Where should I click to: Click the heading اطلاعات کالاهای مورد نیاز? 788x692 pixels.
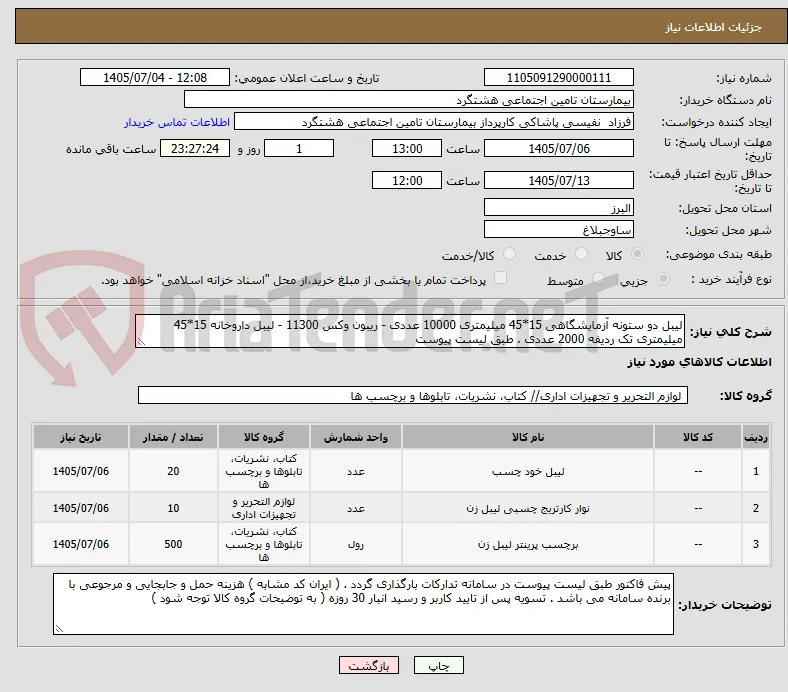(x=699, y=362)
